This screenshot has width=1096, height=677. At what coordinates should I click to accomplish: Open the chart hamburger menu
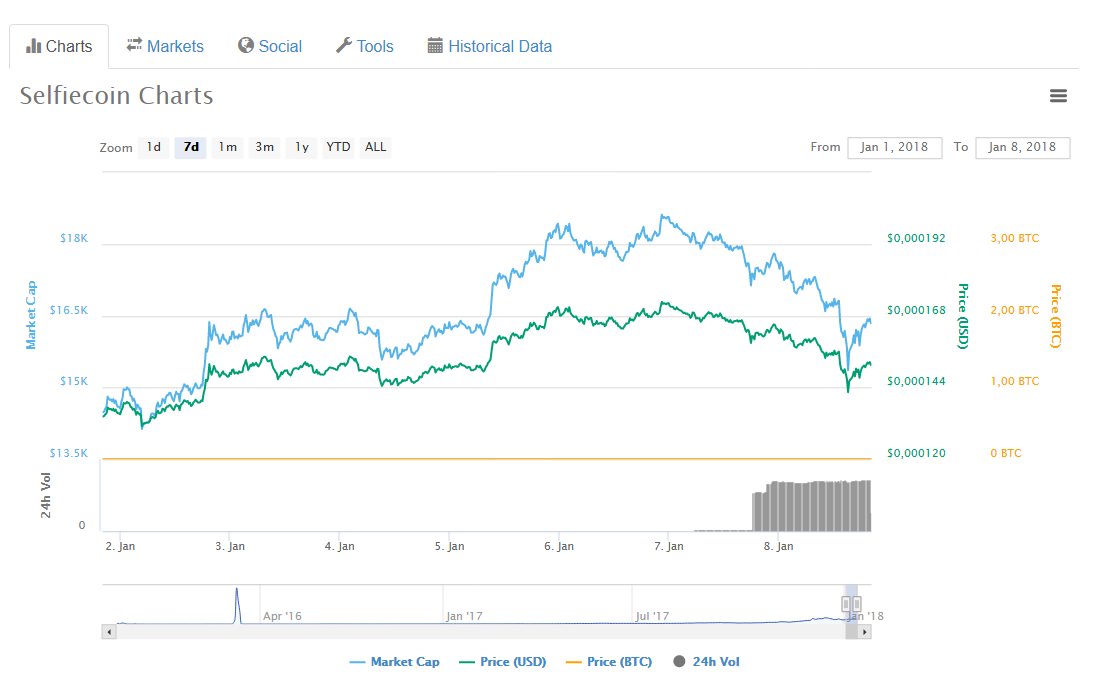point(1058,96)
